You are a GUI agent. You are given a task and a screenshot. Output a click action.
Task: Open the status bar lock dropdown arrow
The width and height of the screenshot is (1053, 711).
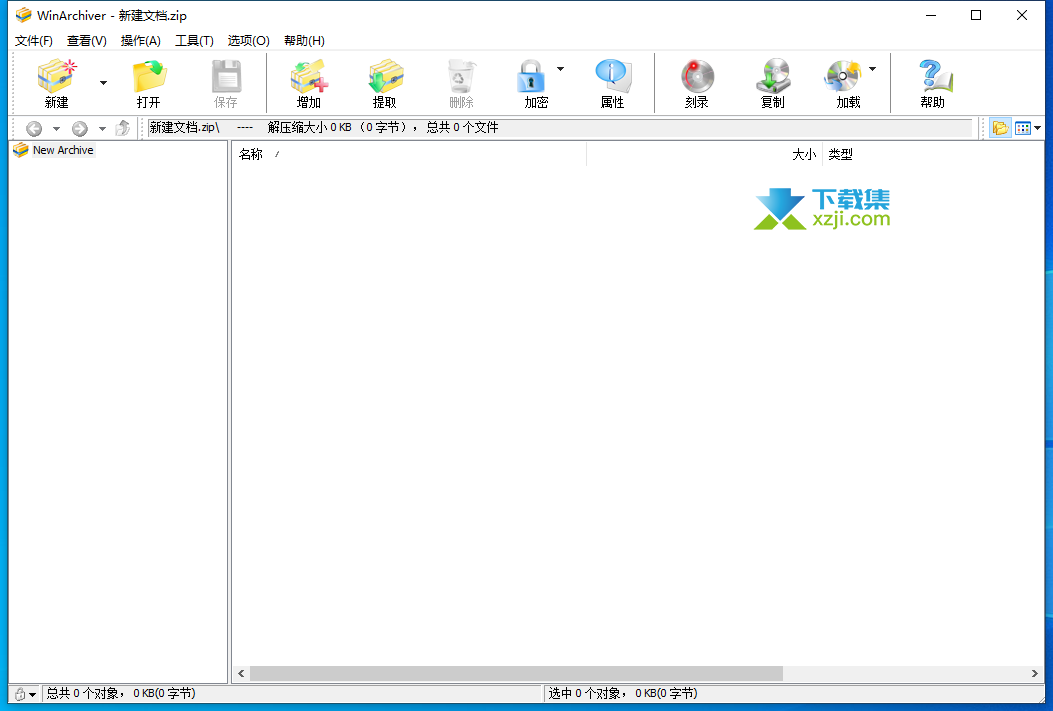pos(33,695)
